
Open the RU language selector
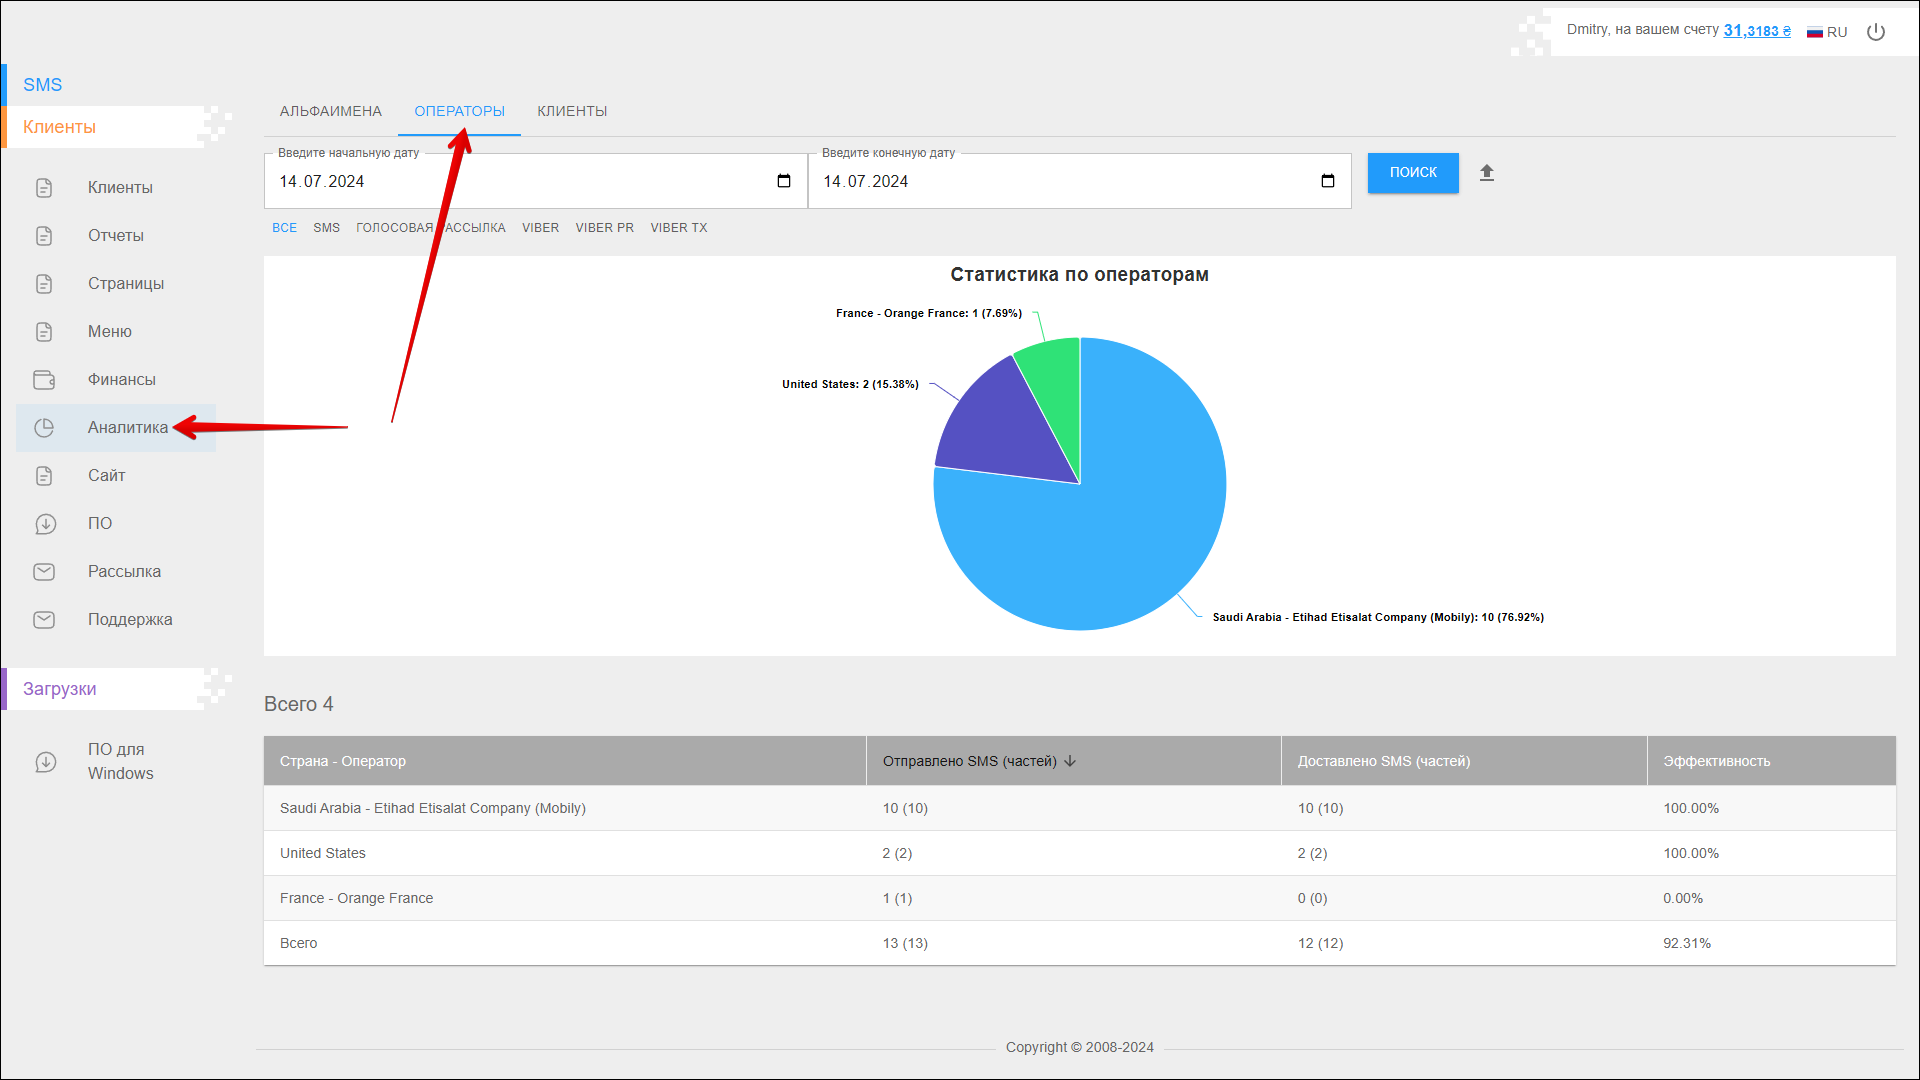click(x=1827, y=32)
